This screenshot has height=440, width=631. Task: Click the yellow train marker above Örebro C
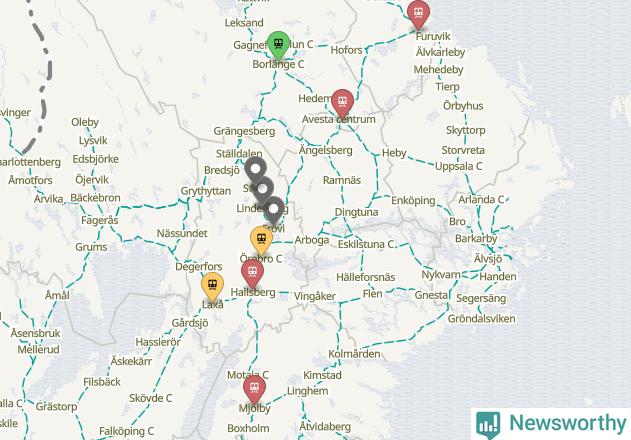tap(261, 240)
